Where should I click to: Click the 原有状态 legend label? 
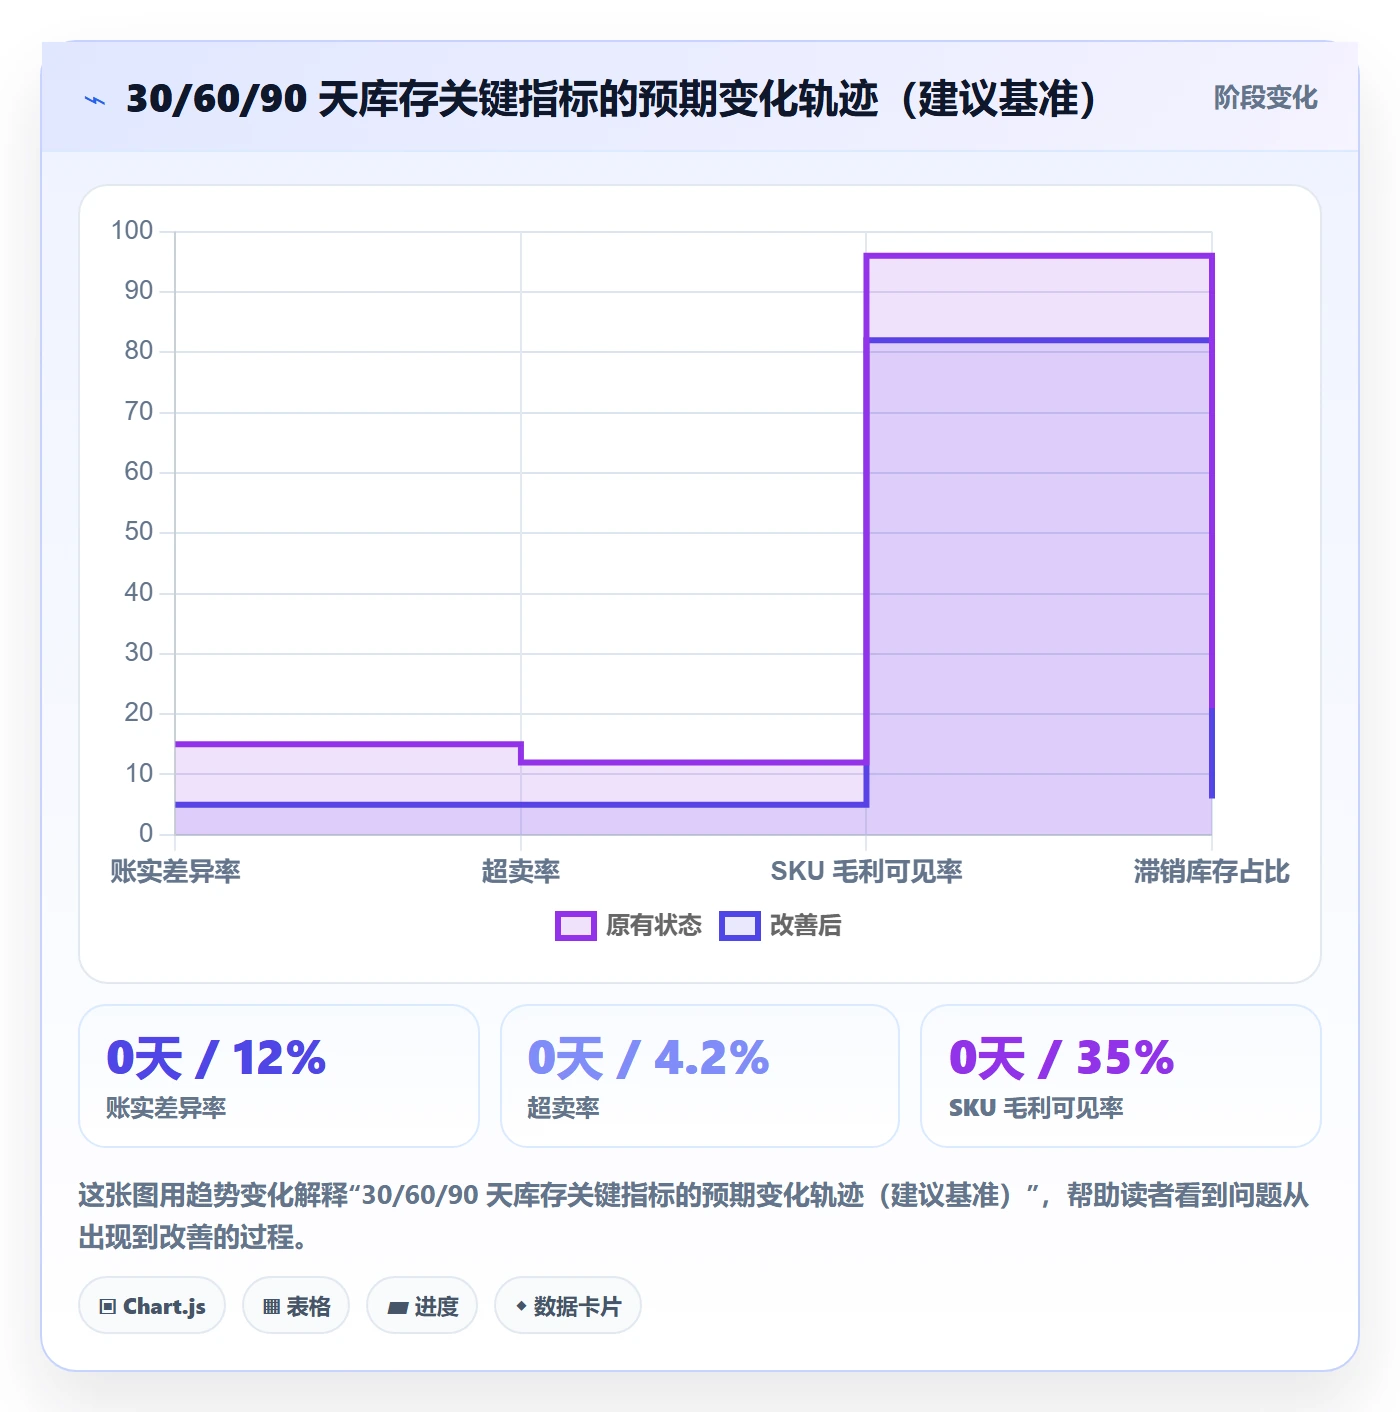[x=654, y=926]
